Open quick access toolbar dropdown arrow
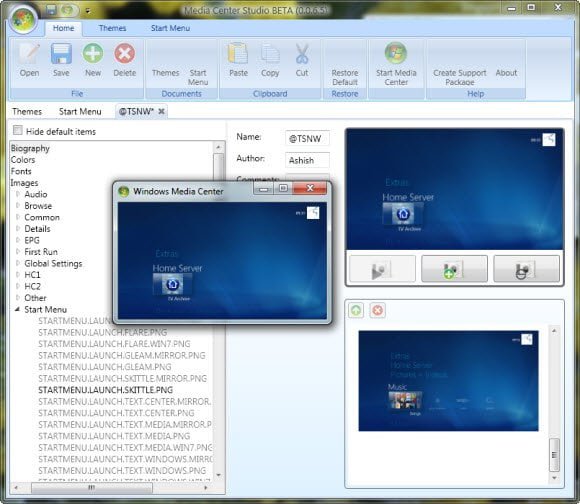 pos(88,11)
